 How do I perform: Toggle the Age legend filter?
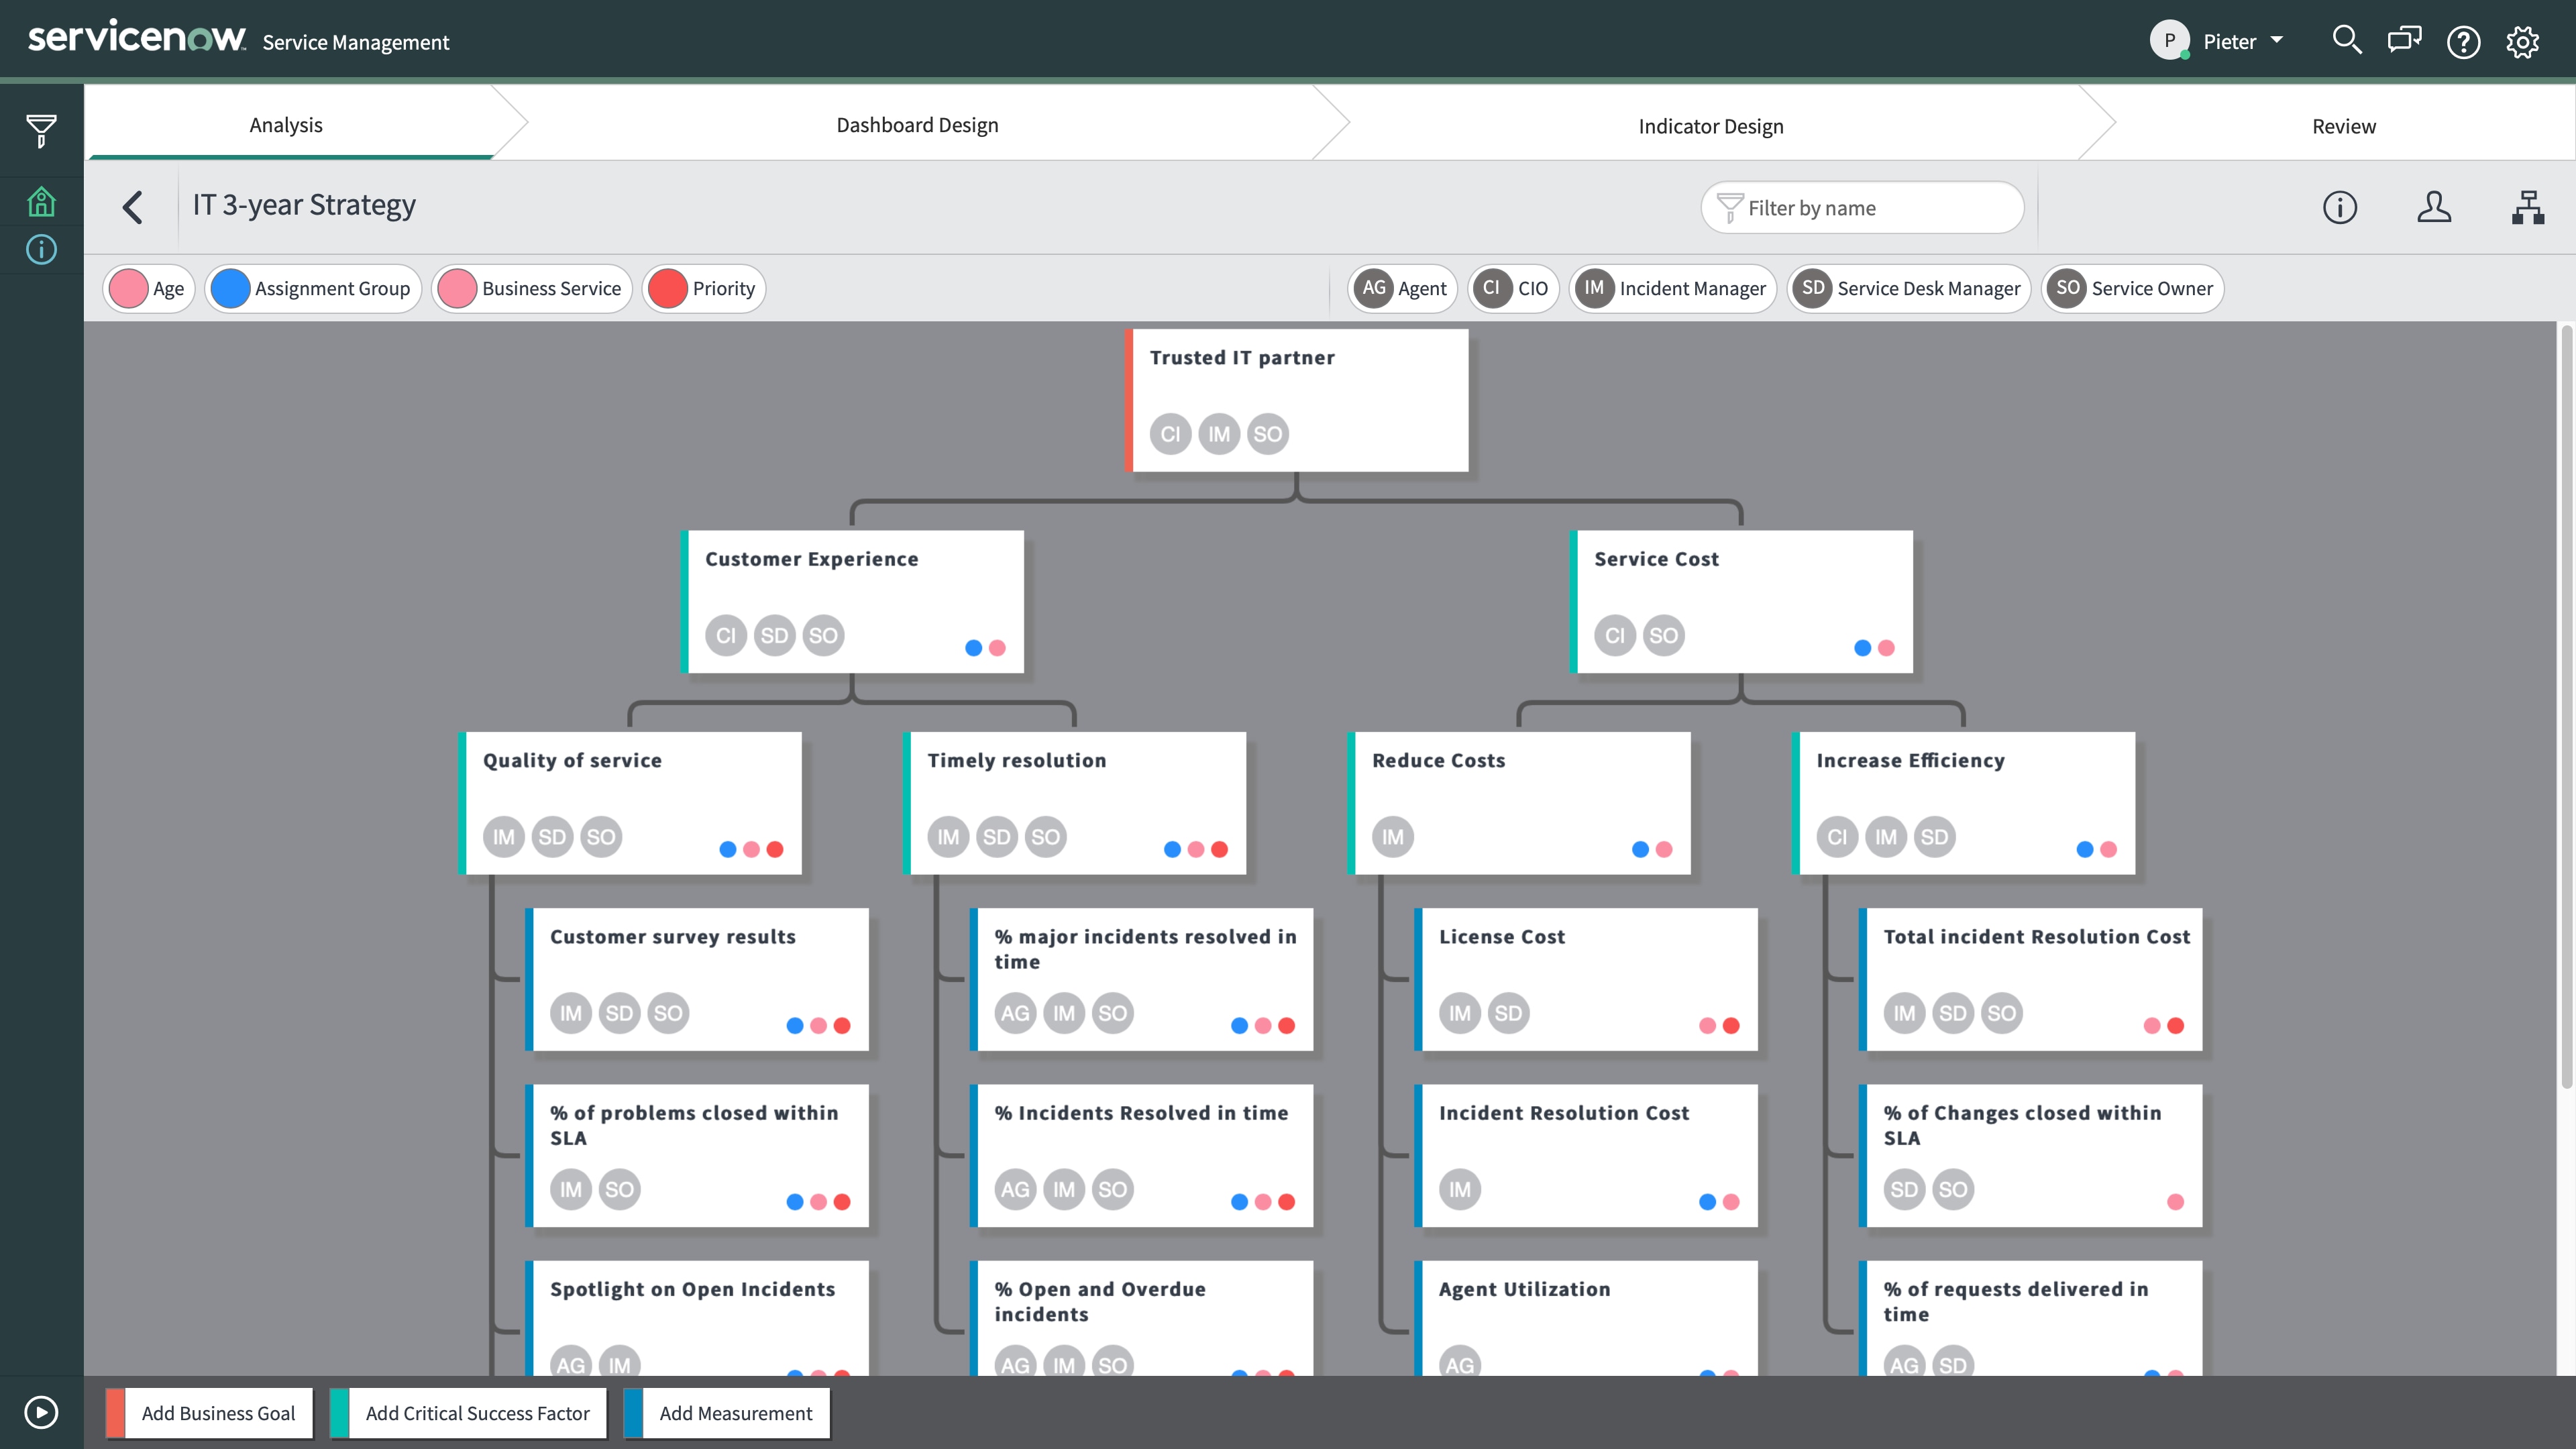pyautogui.click(x=148, y=288)
